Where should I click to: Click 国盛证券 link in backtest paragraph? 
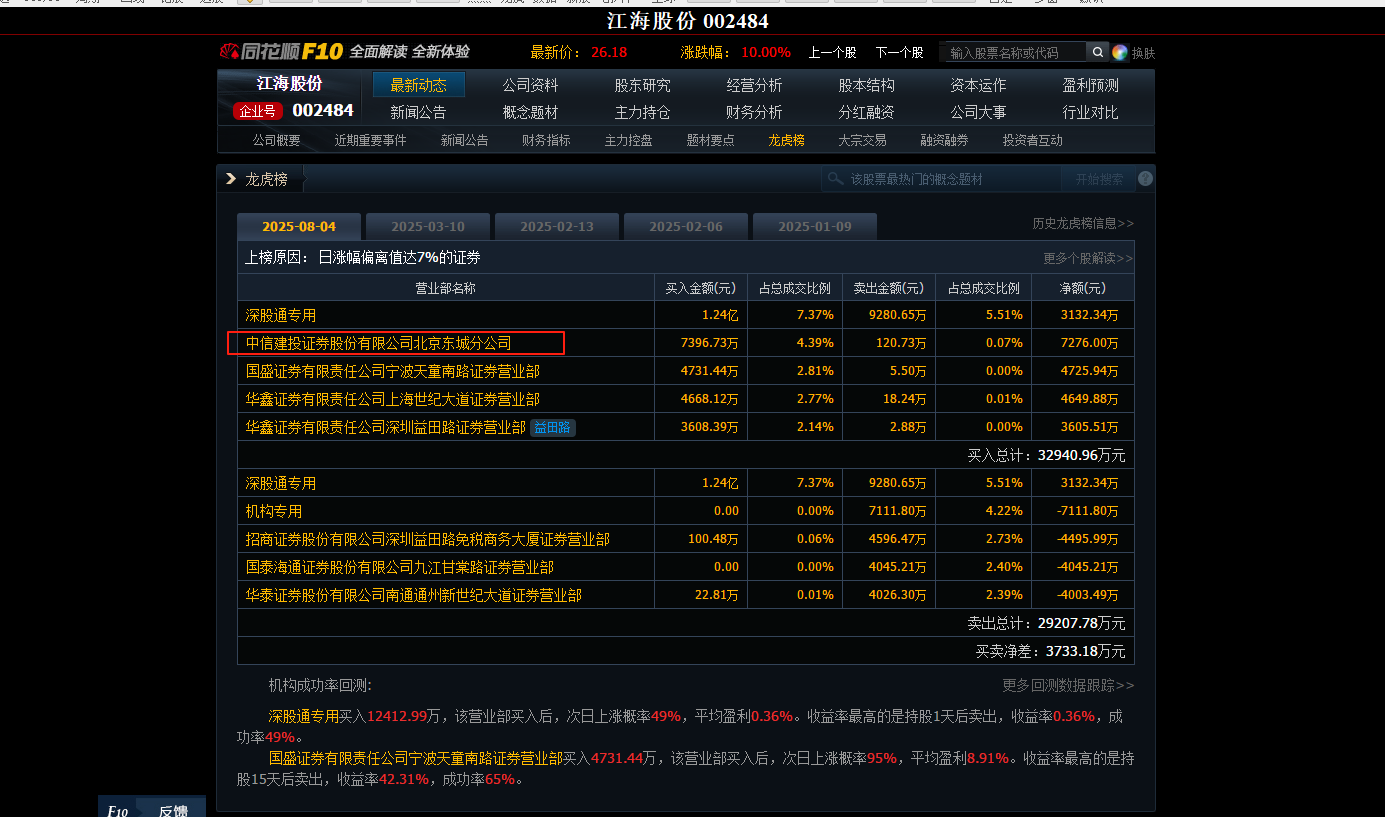416,758
